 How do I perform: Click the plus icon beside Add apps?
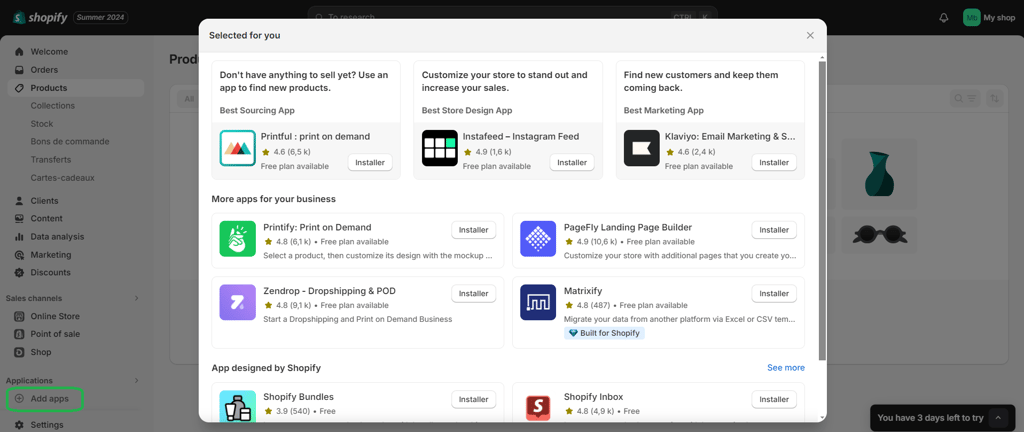point(19,399)
